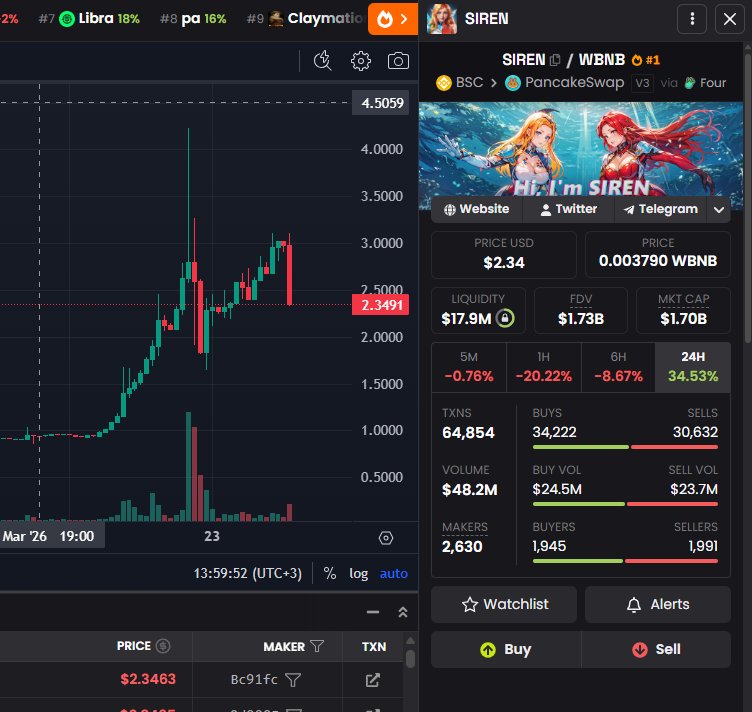Click the trending #8 pa token
The height and width of the screenshot is (712, 752).
point(193,19)
